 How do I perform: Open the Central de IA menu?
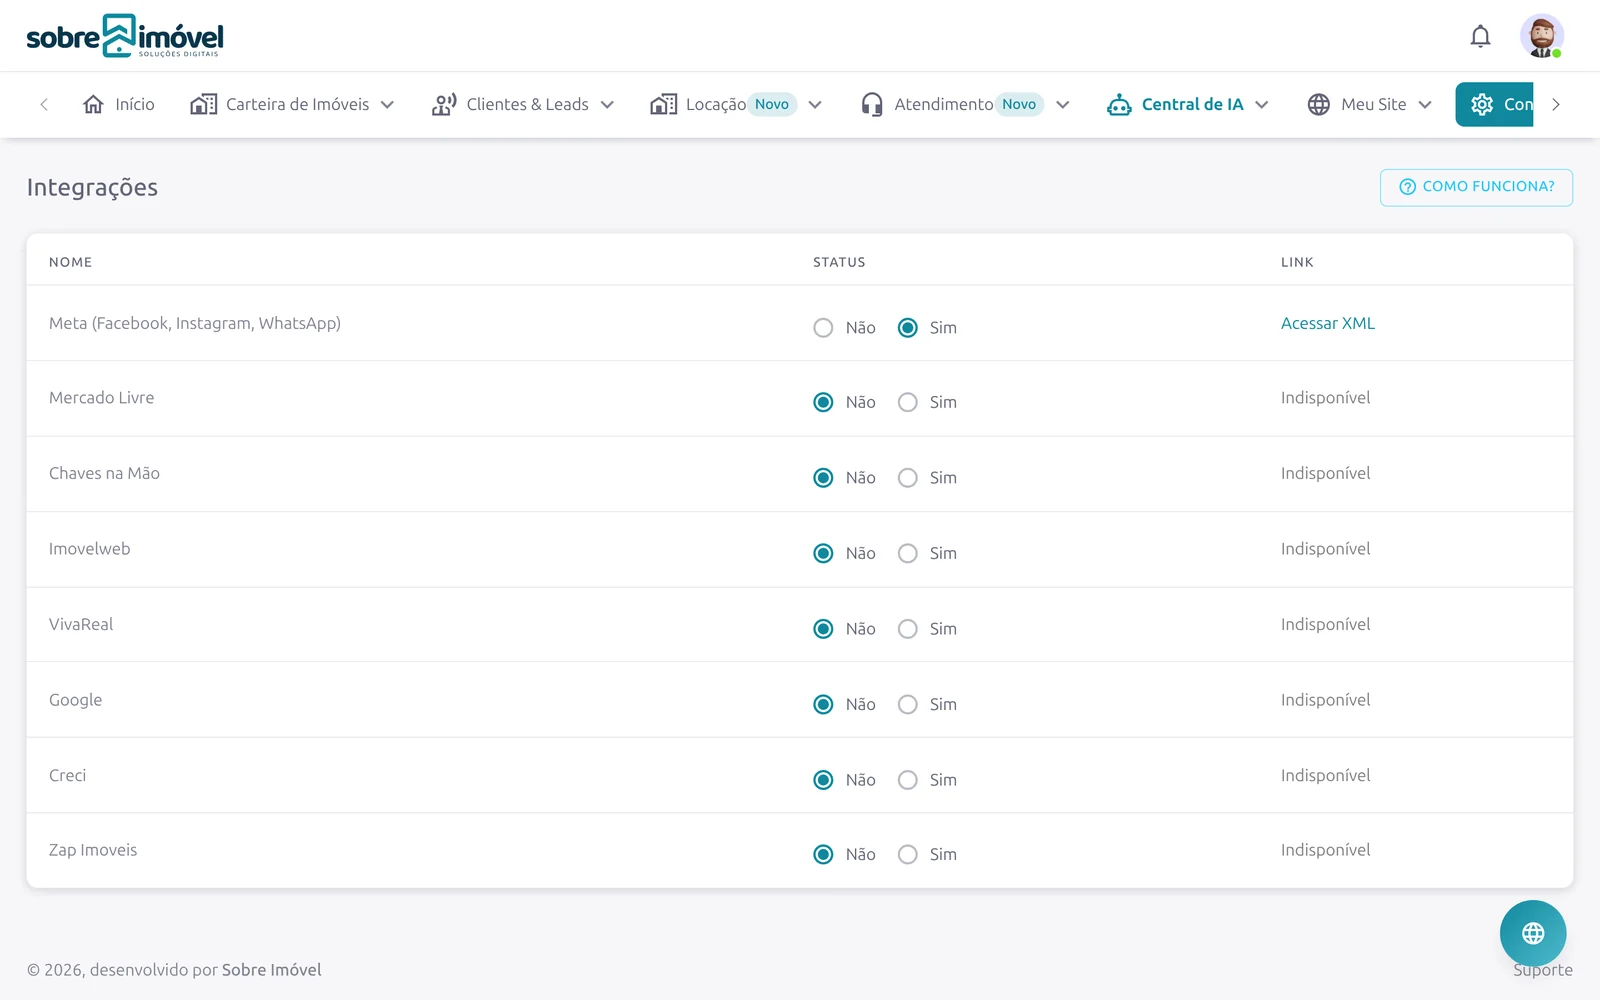click(x=1188, y=104)
